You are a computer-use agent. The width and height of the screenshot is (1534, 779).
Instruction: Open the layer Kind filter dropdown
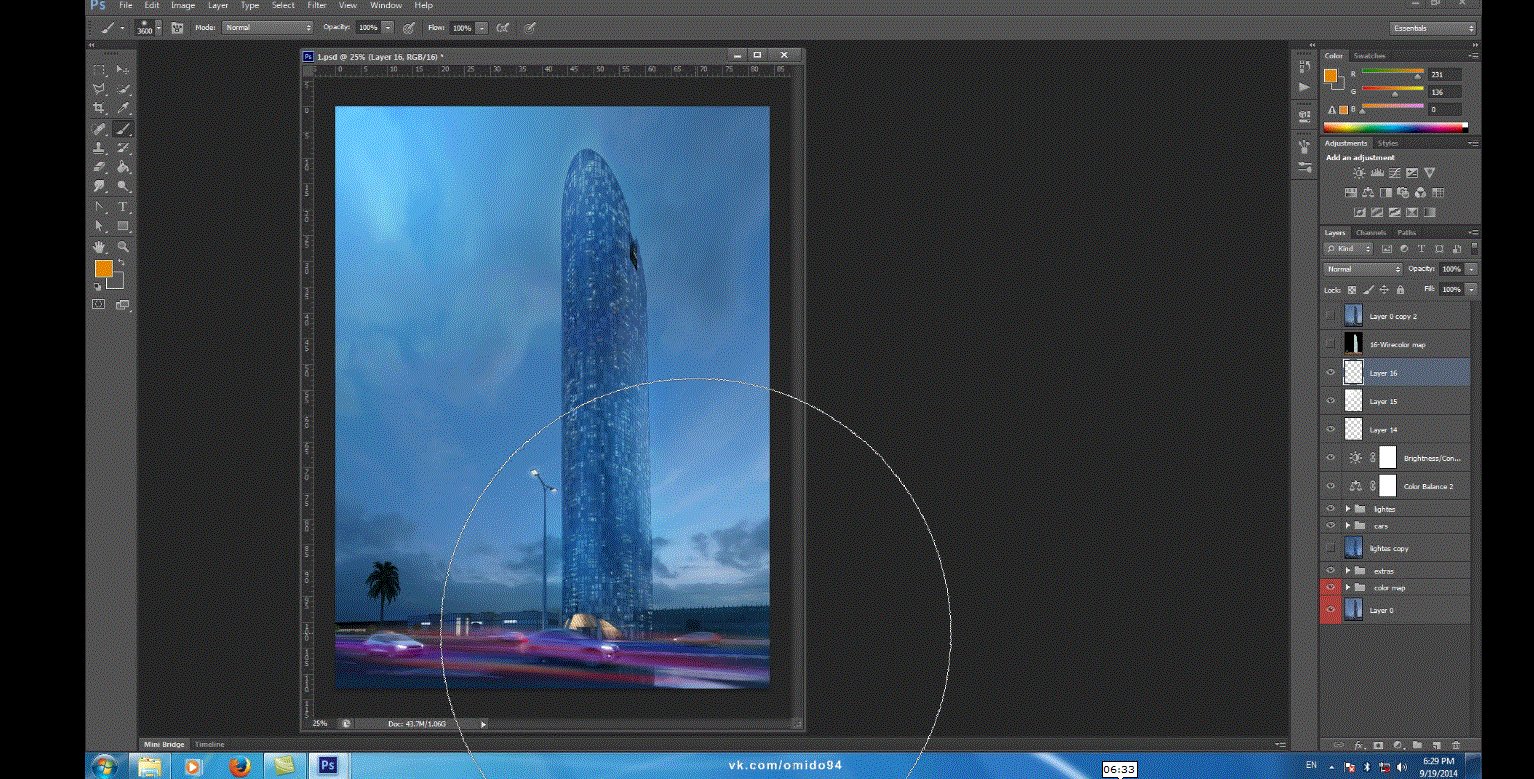click(1349, 248)
